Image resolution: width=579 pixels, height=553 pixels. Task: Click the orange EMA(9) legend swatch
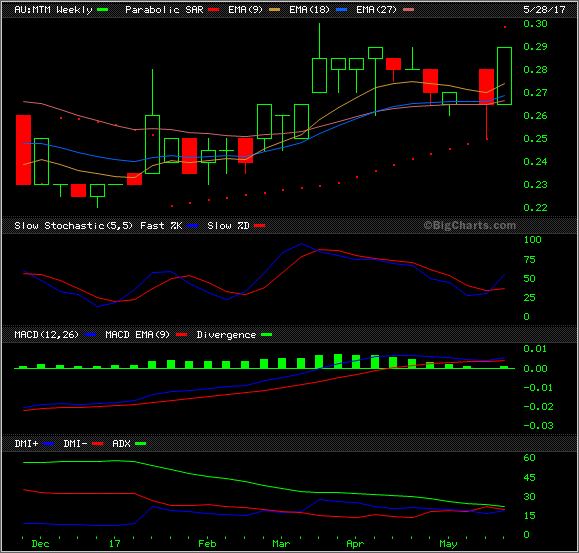pos(274,10)
